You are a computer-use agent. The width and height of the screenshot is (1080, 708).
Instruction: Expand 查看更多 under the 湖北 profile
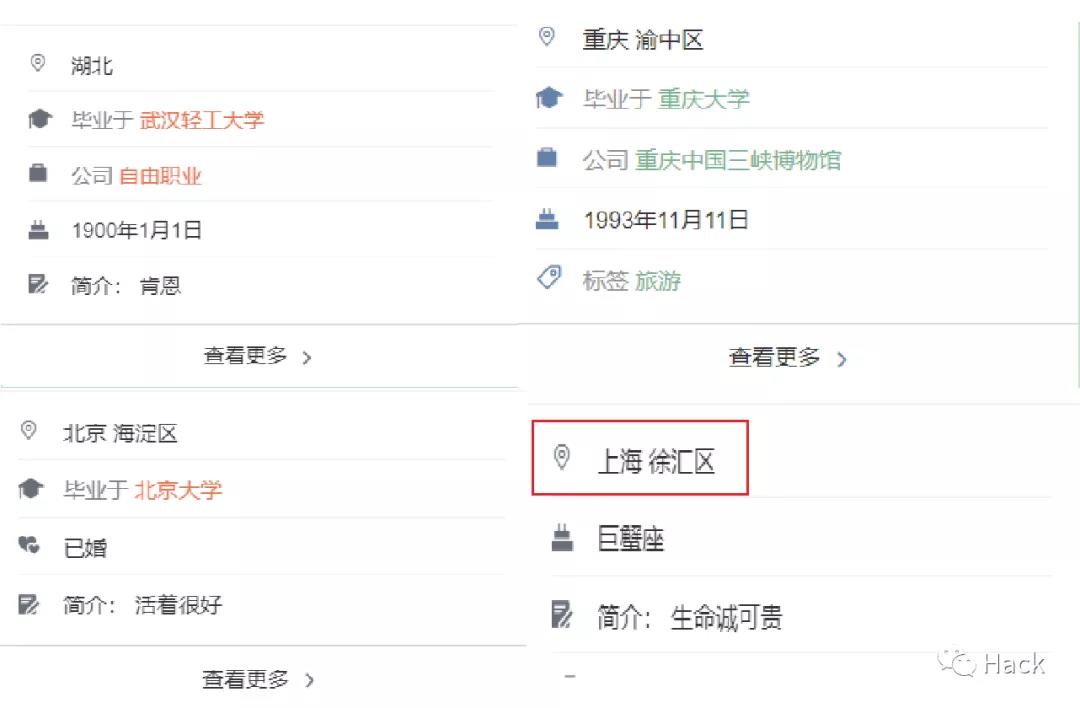tap(258, 356)
